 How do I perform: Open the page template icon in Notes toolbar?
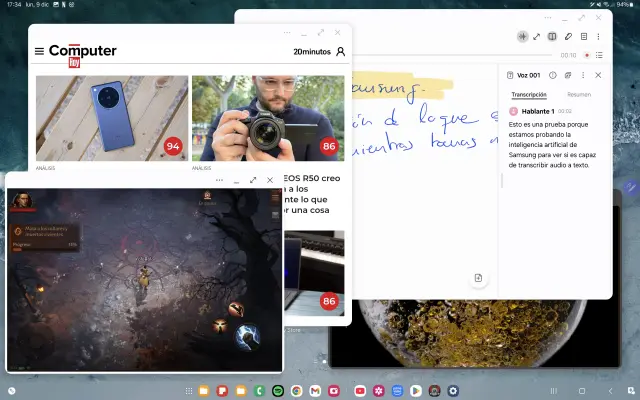pyautogui.click(x=584, y=37)
